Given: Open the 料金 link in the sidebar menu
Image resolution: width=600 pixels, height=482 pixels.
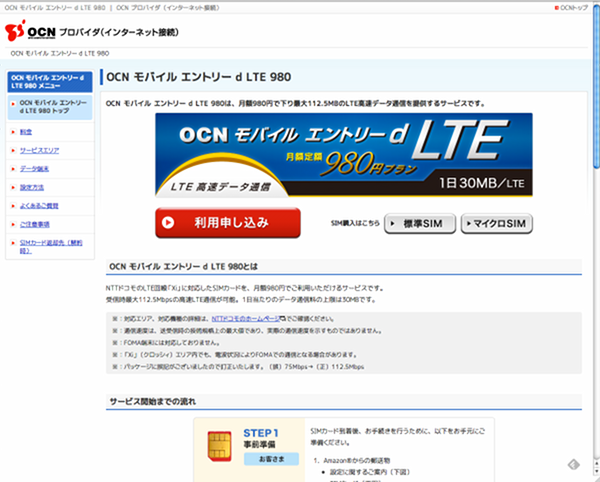Looking at the screenshot, I should tap(26, 132).
